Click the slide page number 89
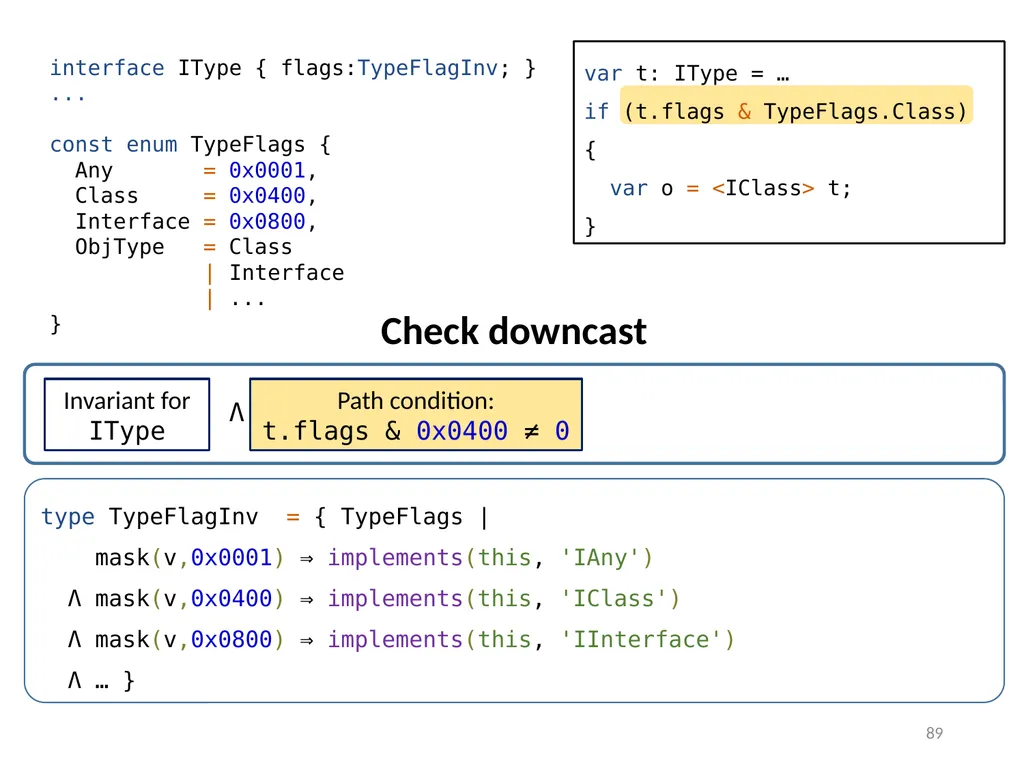1024x768 pixels. click(935, 733)
